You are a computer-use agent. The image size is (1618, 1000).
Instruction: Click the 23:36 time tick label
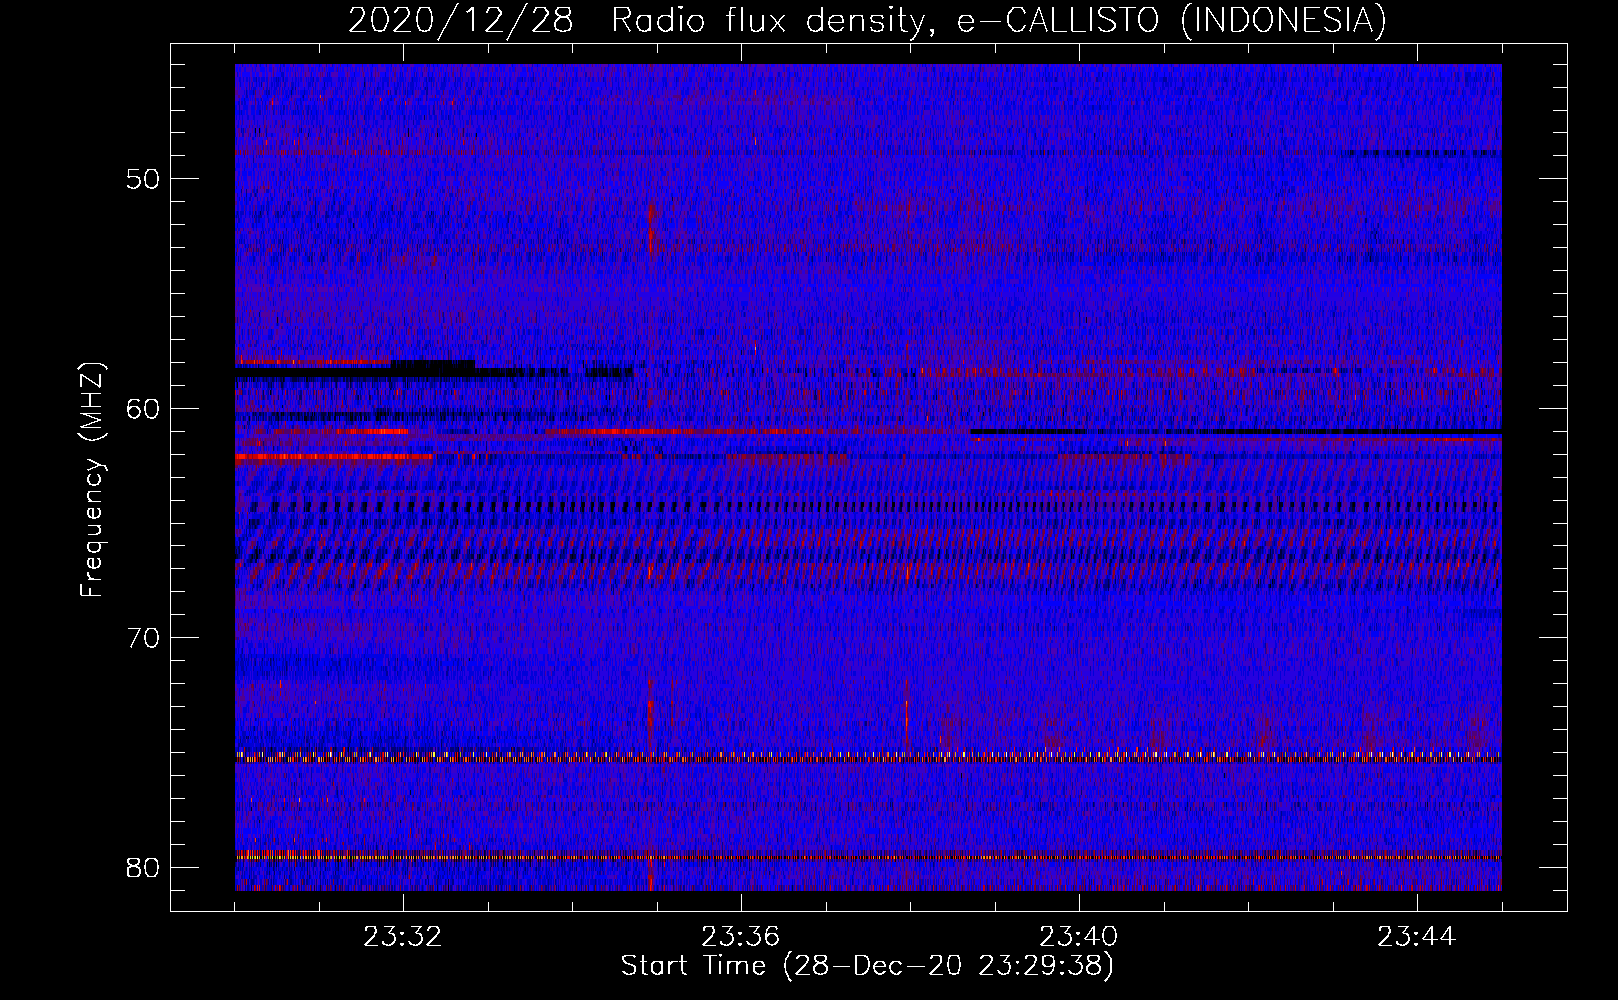point(741,937)
